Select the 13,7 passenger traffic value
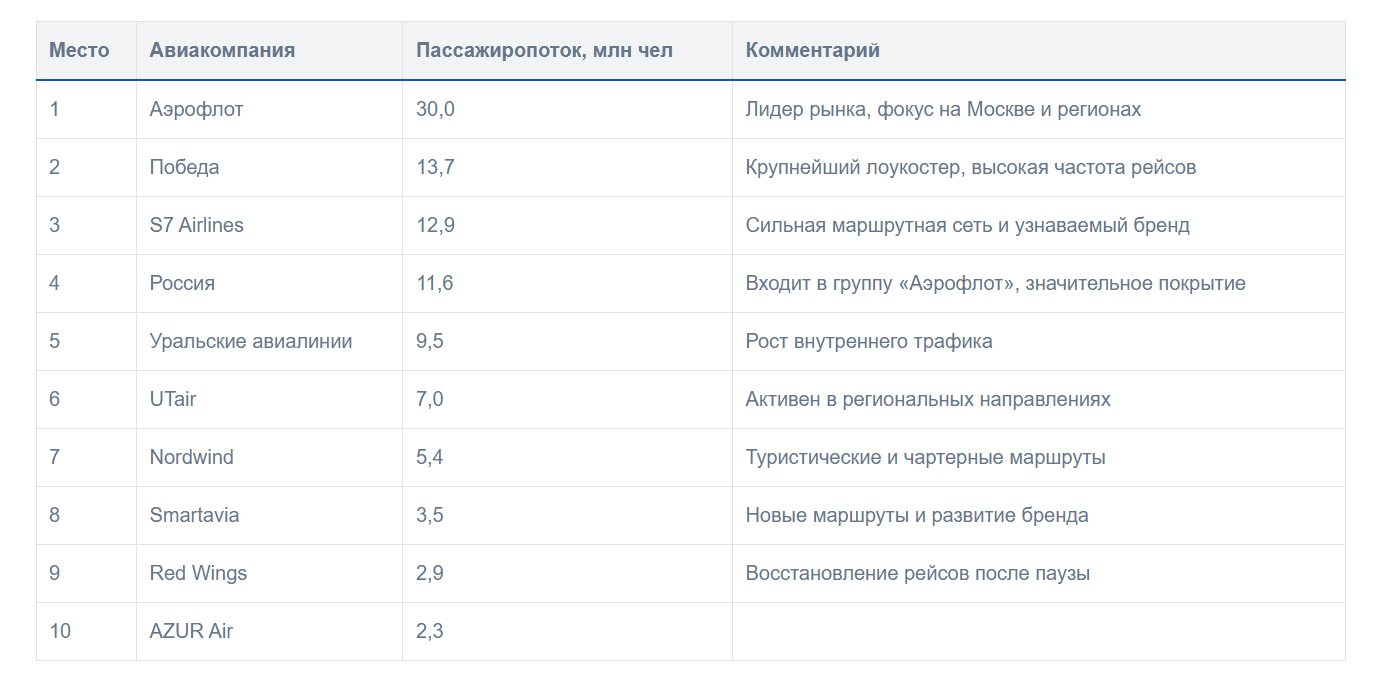Screen dimensions: 1380x687 pyautogui.click(x=435, y=167)
